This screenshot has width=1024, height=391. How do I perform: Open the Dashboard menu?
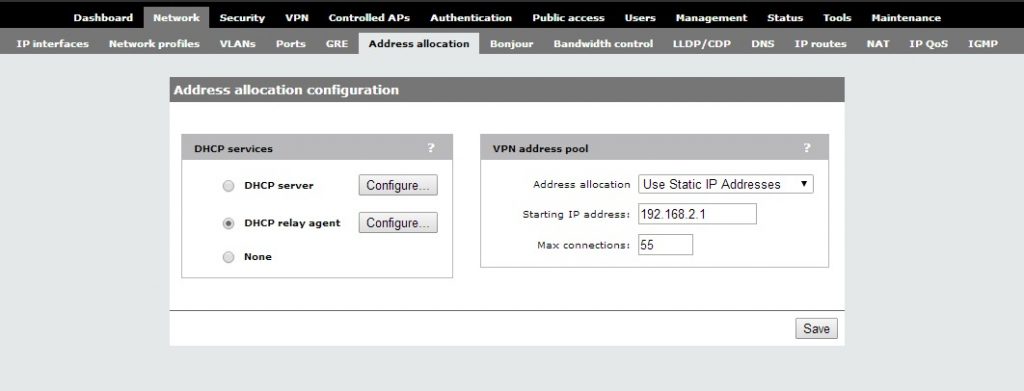pyautogui.click(x=103, y=18)
